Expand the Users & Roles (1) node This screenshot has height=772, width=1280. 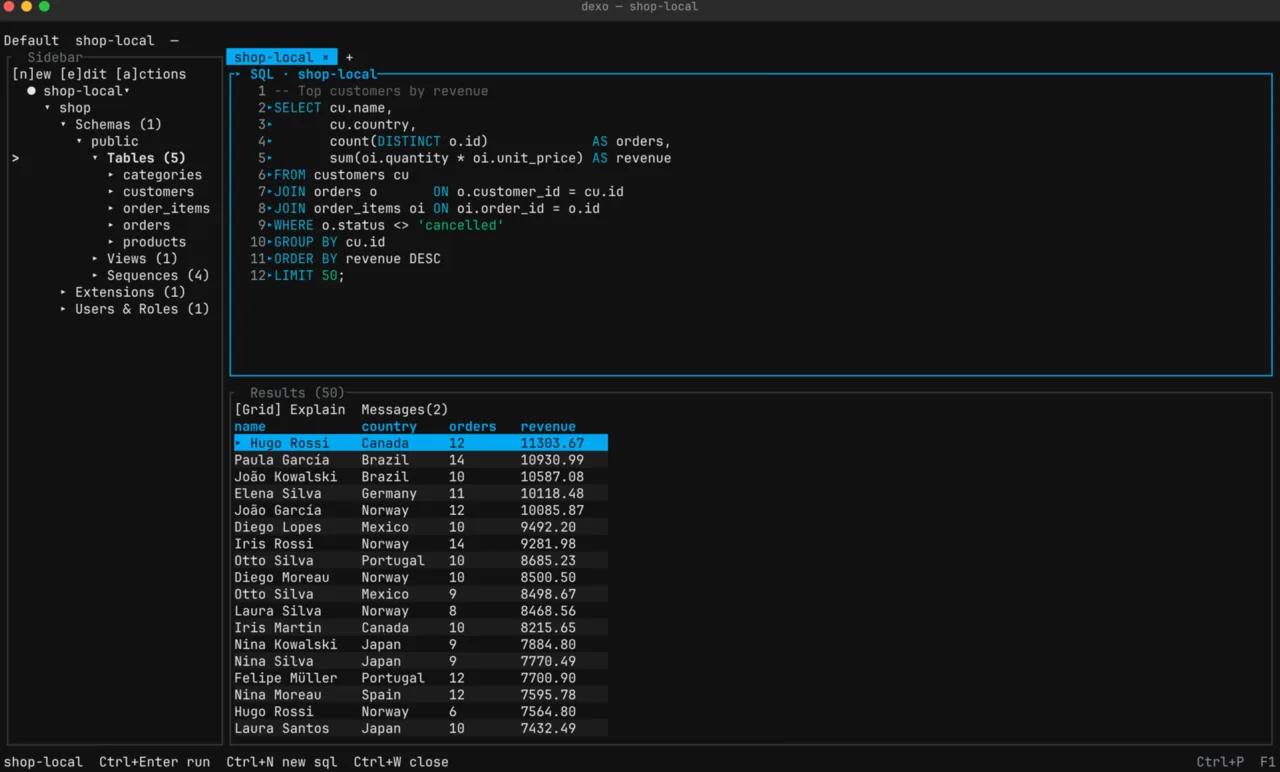pyautogui.click(x=63, y=309)
